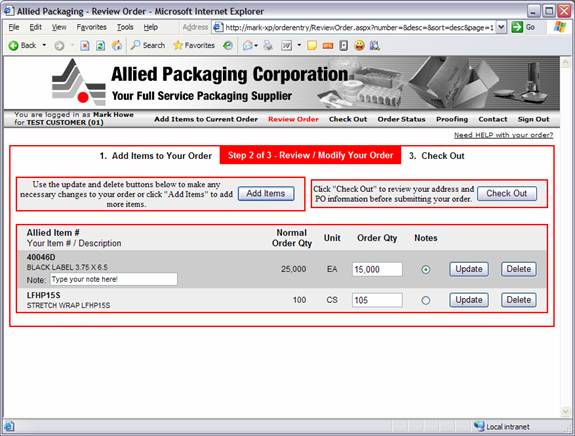Select step 3 Check Out tab
Viewport: 575px width, 436px height.
[436, 156]
